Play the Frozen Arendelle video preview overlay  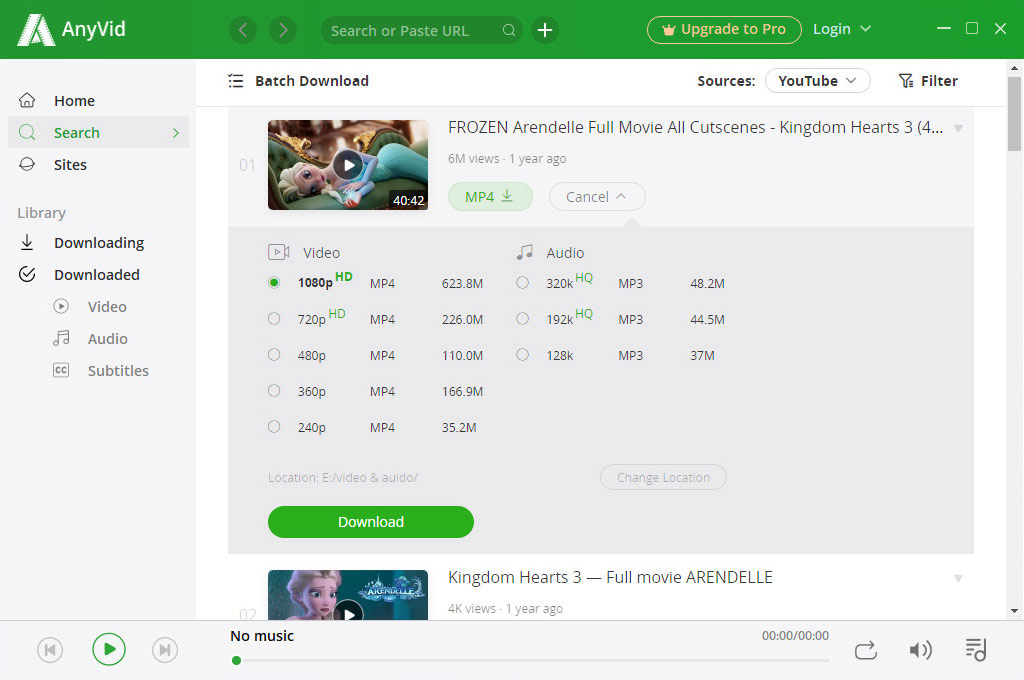[348, 165]
